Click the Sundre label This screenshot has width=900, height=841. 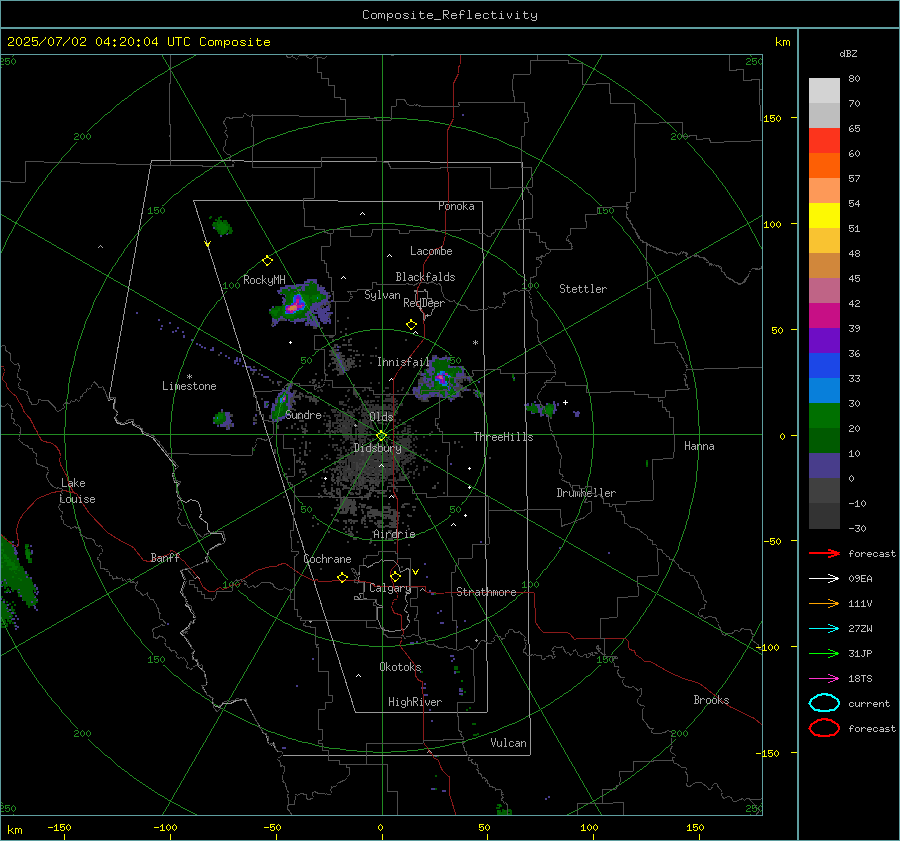(303, 414)
